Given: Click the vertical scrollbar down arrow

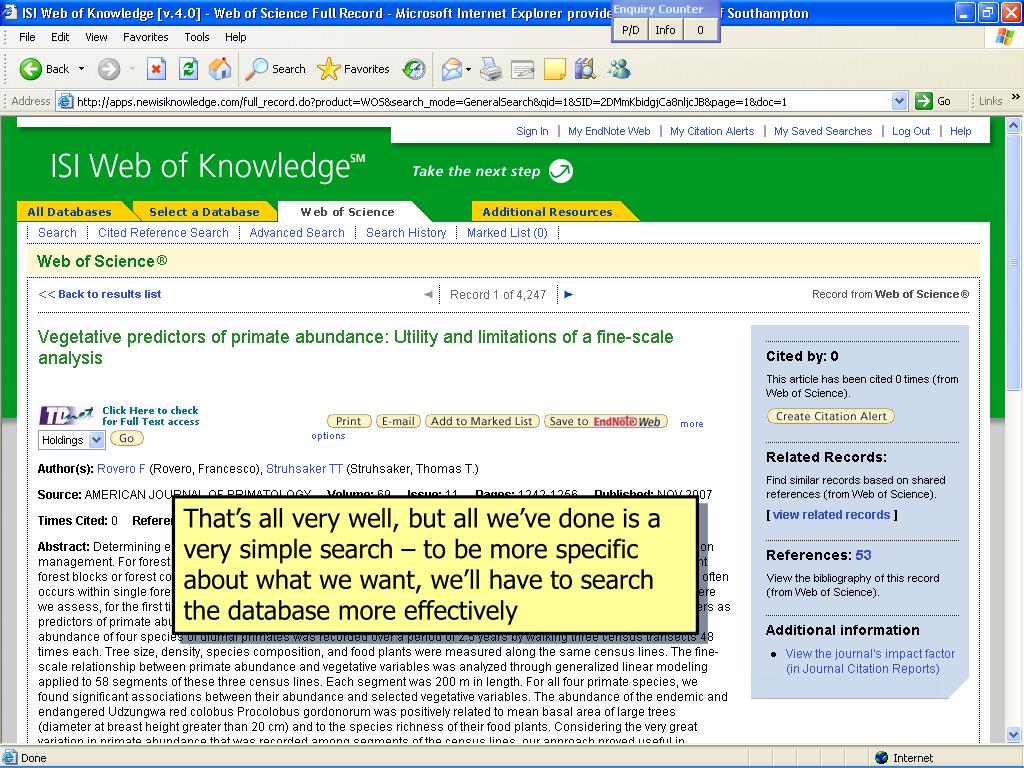Looking at the screenshot, I should (1014, 735).
